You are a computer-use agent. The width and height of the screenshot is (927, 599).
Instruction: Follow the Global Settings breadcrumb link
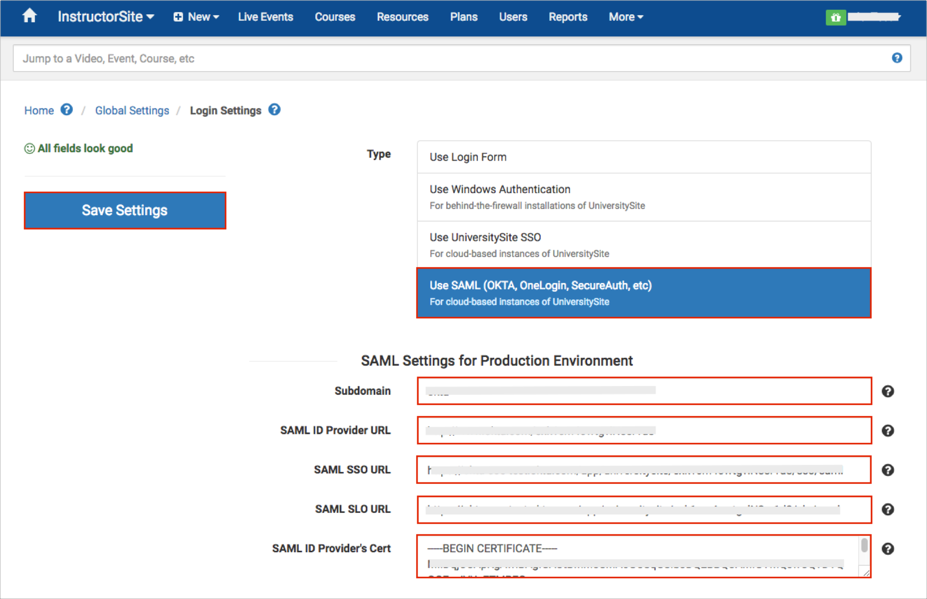(132, 111)
